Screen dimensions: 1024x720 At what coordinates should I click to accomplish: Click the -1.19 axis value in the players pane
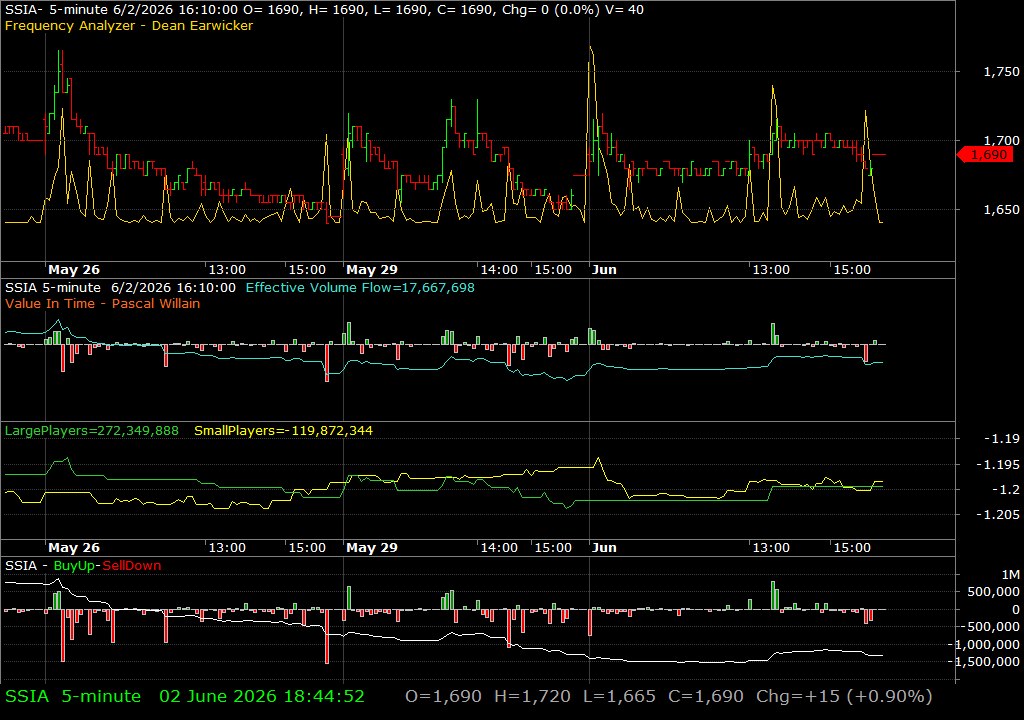[1001, 439]
